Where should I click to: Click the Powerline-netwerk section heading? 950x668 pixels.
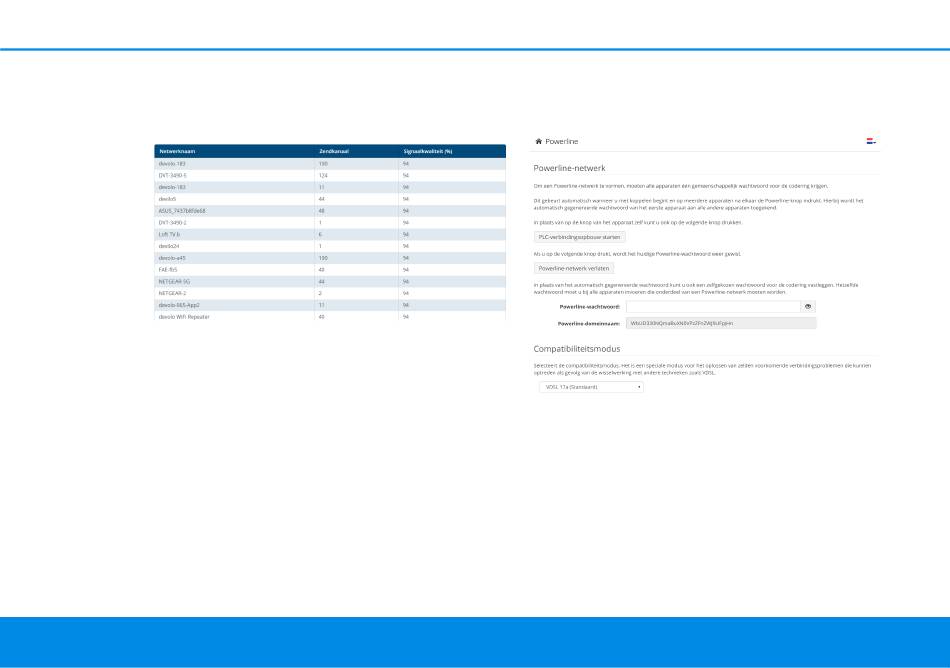[x=570, y=168]
